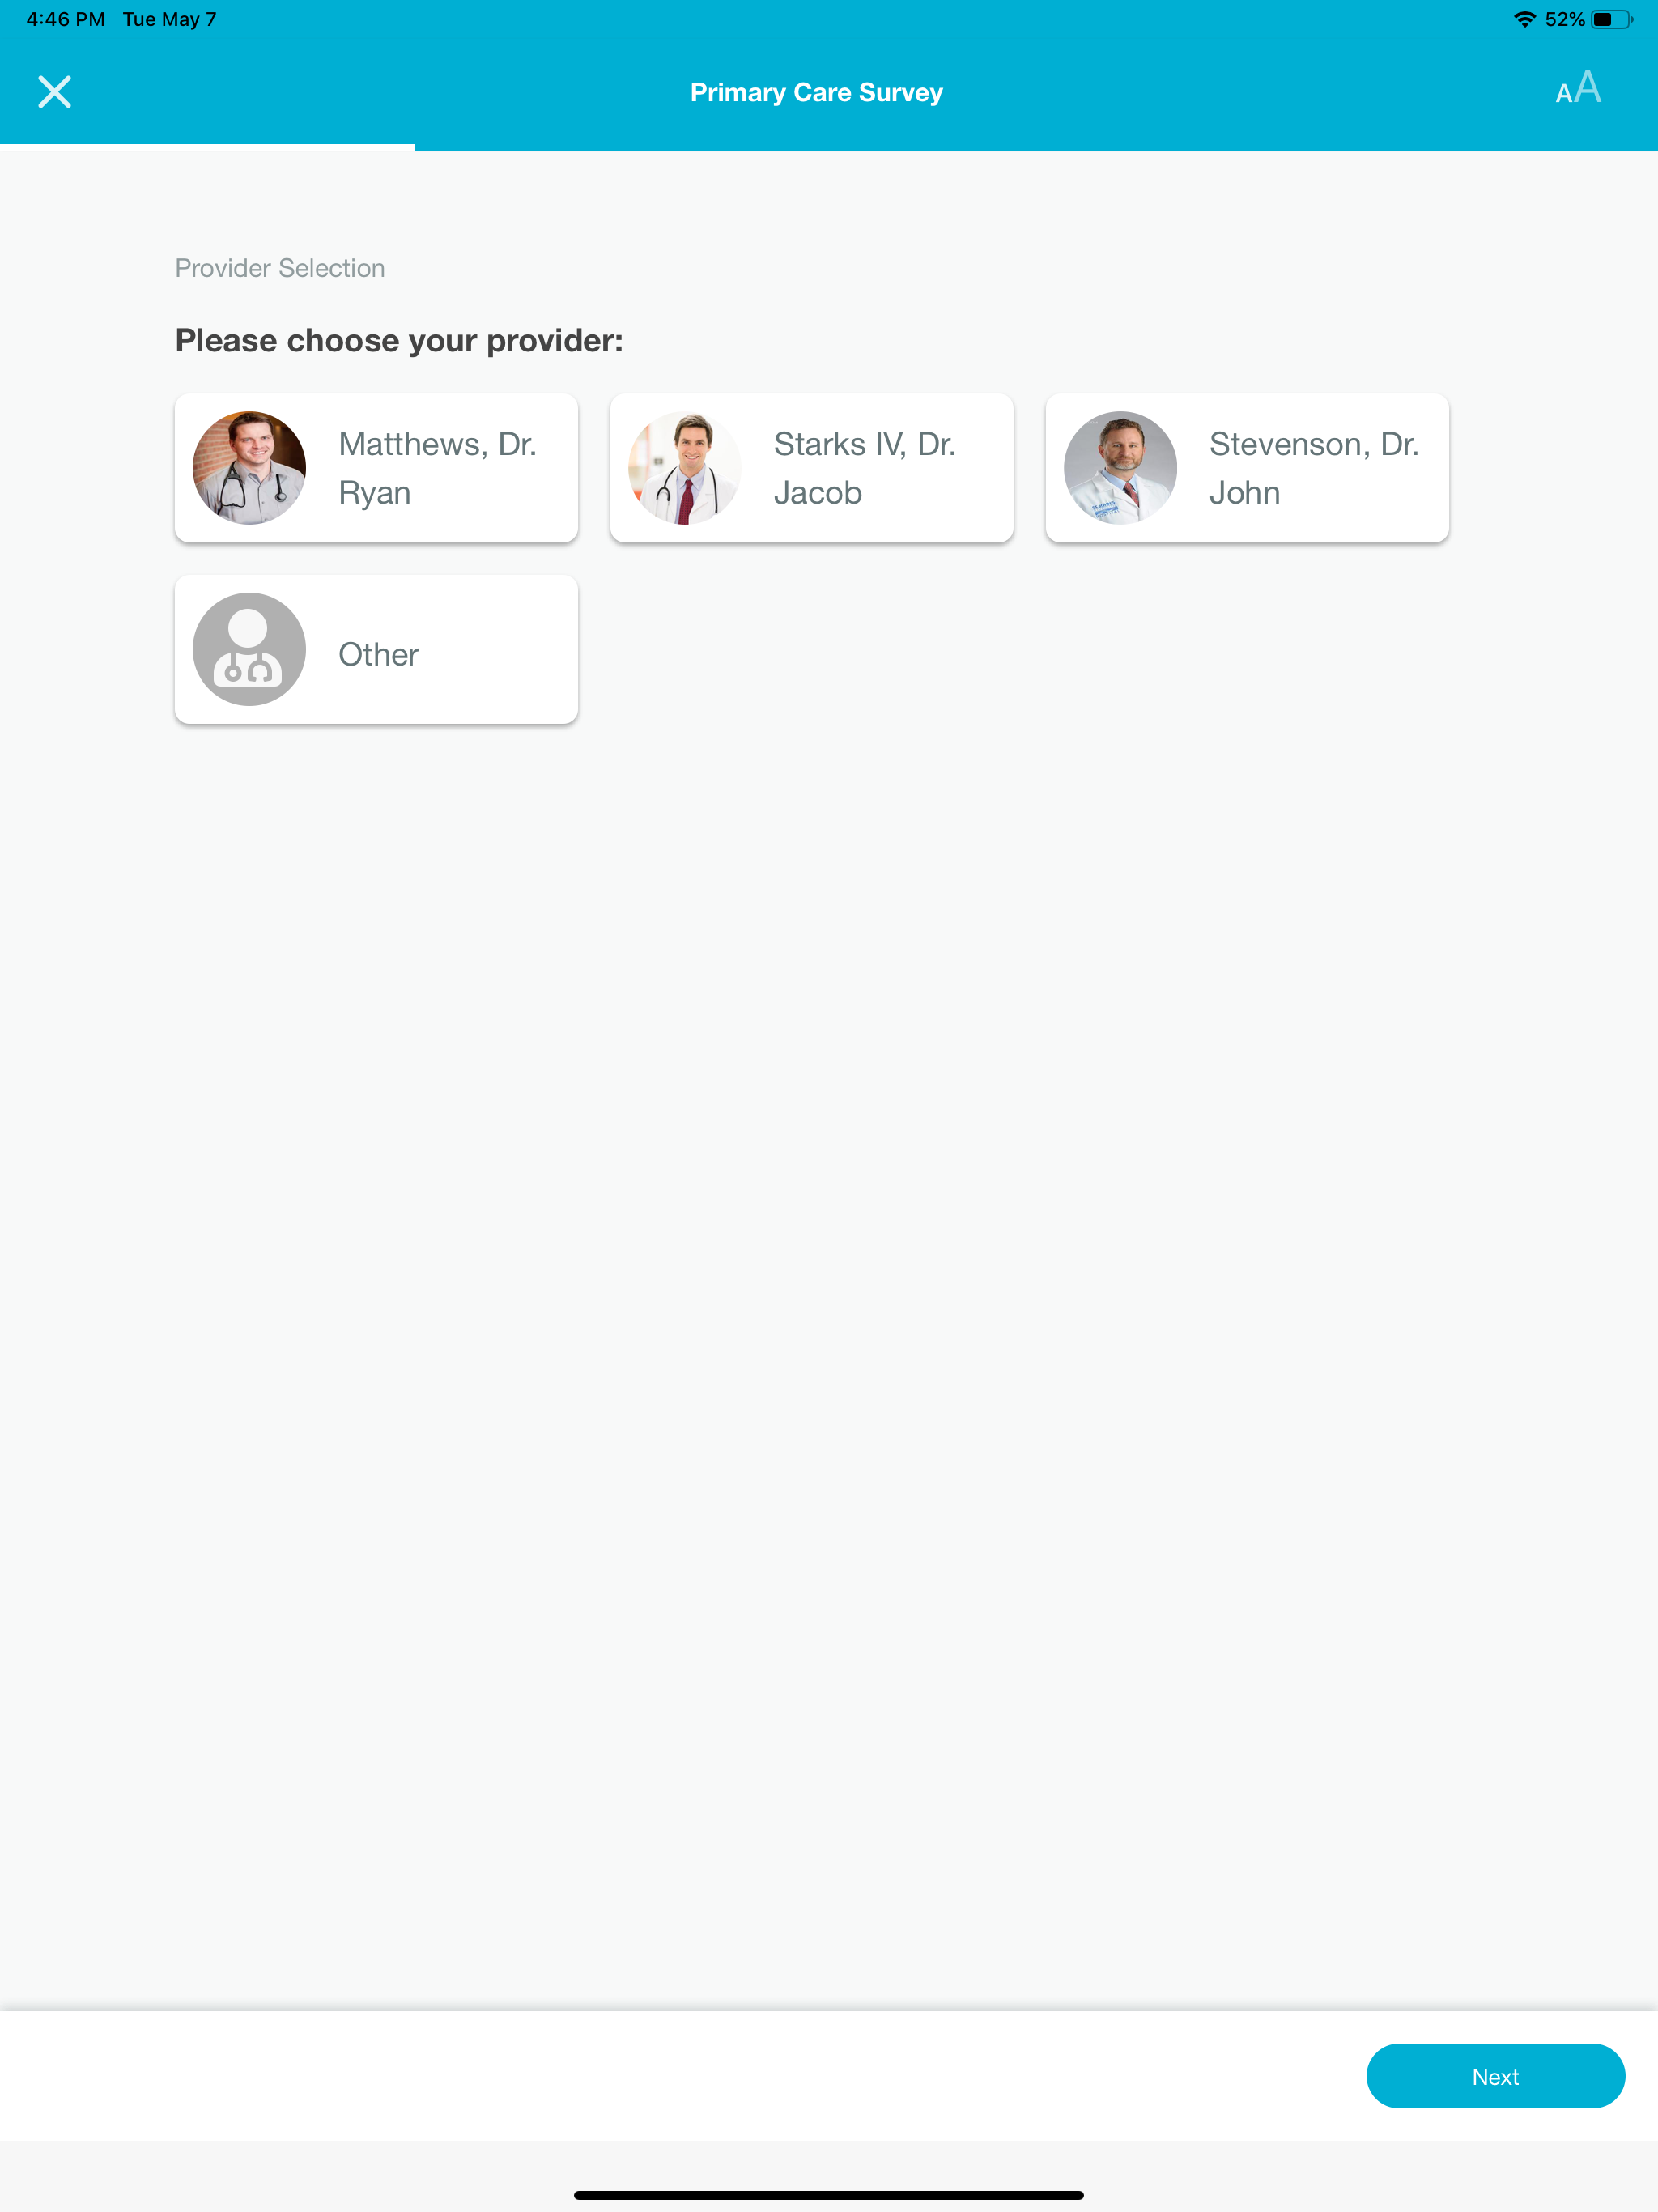1658x2212 pixels.
Task: Tap the 4:46 PM clock
Action: pyautogui.click(x=65, y=19)
